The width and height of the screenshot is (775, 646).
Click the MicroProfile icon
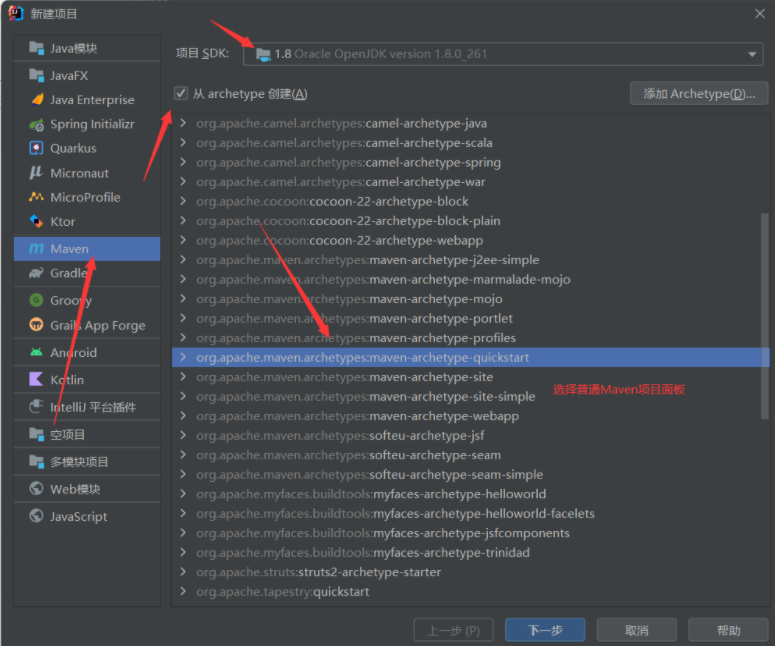[36, 197]
